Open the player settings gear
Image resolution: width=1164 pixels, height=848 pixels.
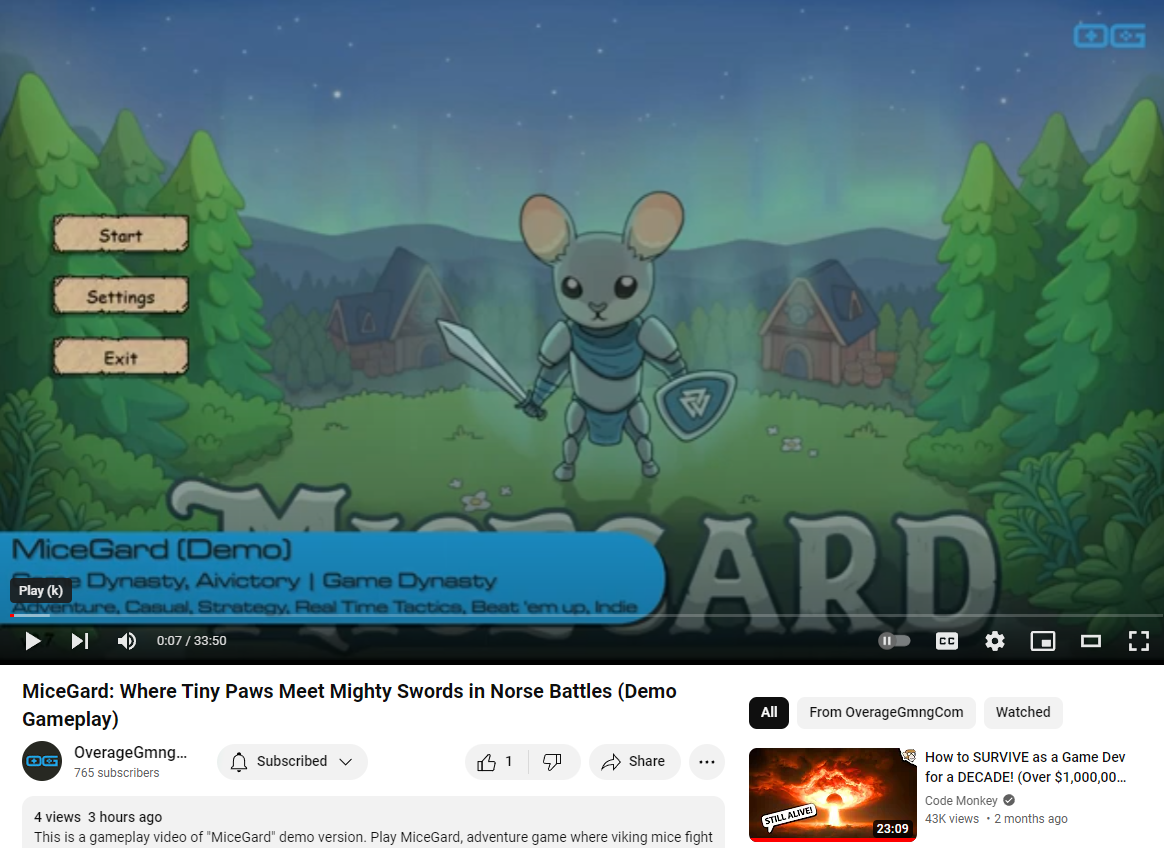[995, 641]
